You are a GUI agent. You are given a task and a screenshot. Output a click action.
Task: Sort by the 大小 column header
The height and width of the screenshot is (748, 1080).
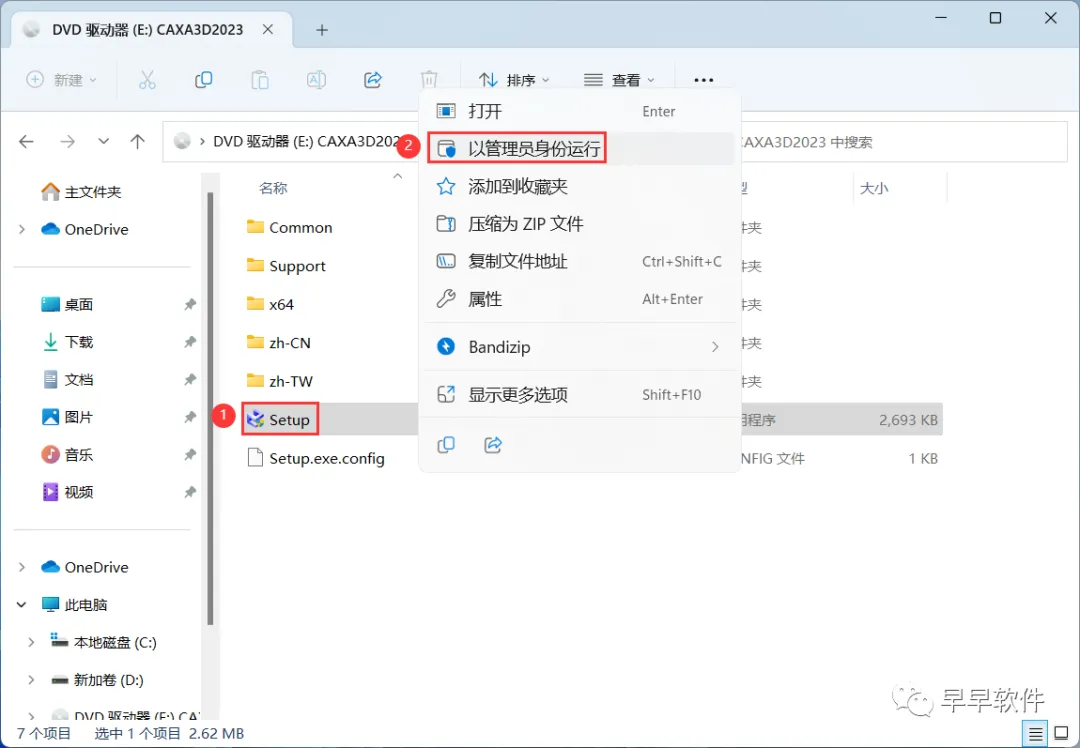coord(873,188)
